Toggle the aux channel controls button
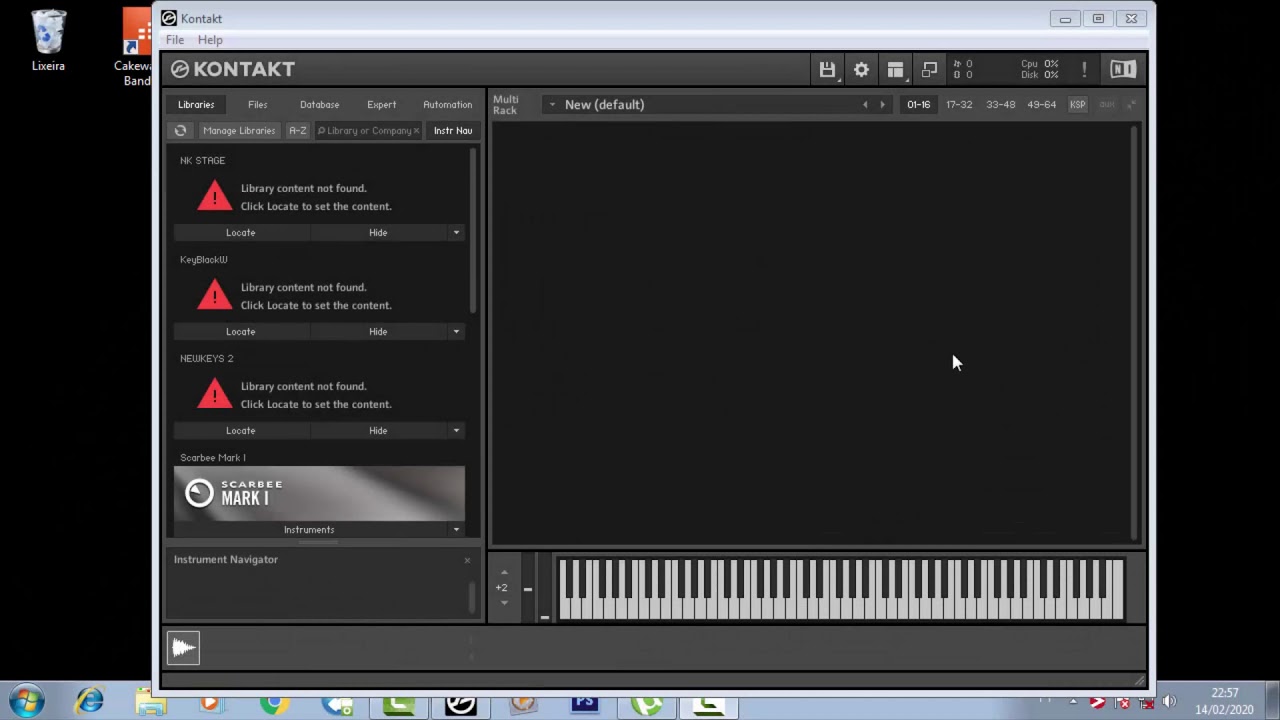 pyautogui.click(x=1107, y=104)
